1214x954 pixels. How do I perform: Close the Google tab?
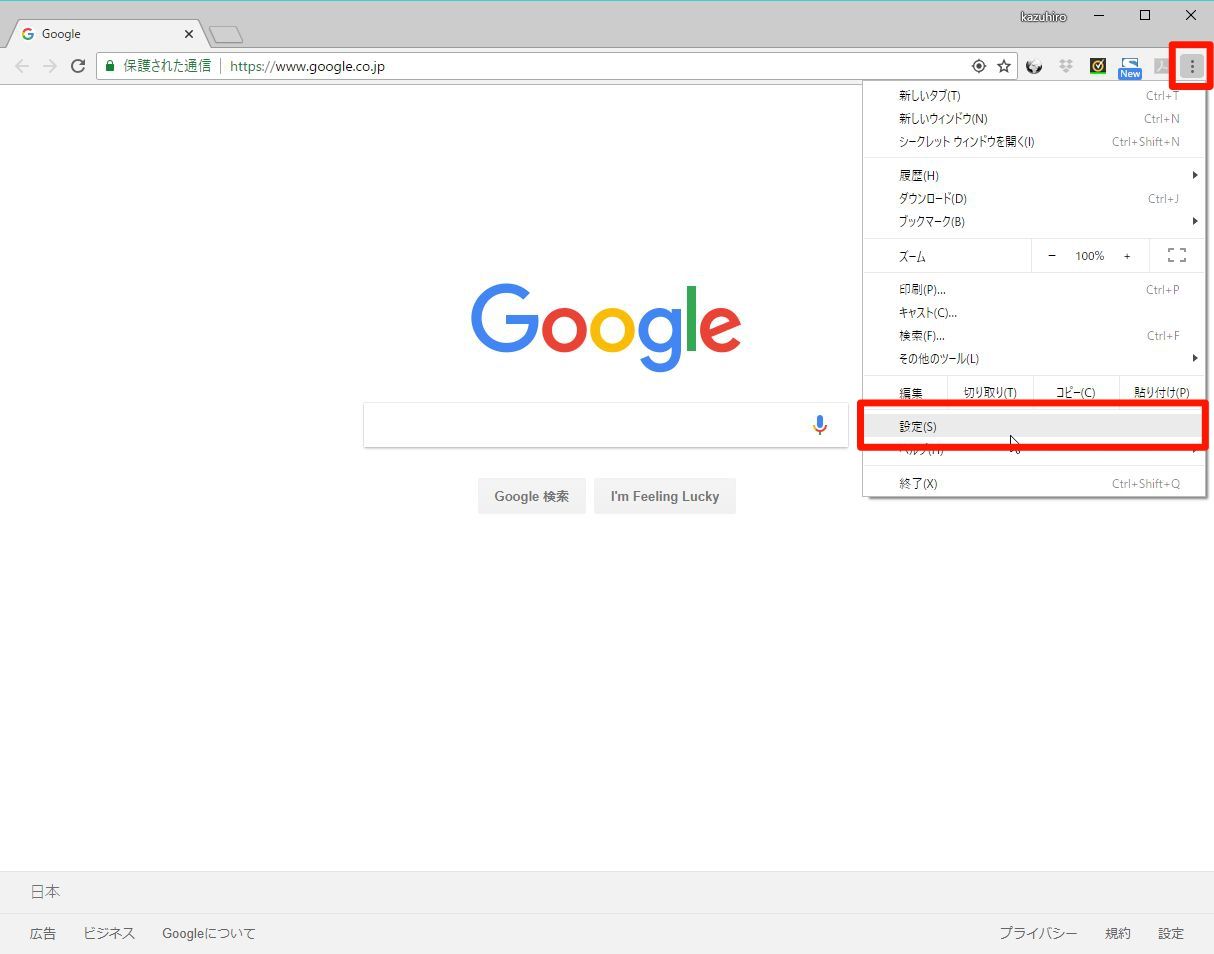189,34
